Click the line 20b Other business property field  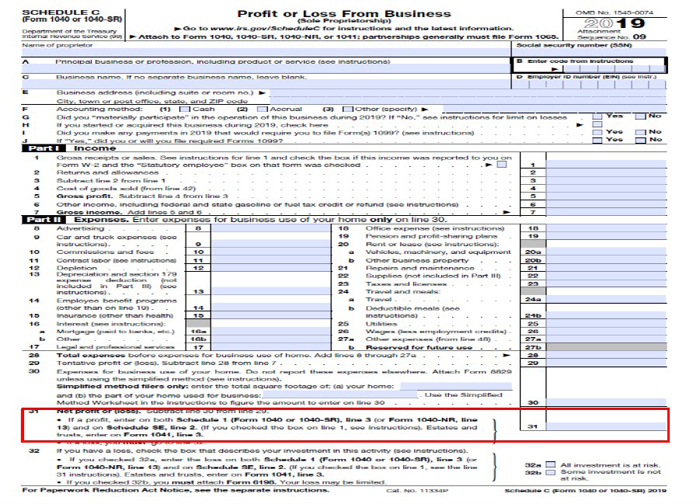pos(607,260)
